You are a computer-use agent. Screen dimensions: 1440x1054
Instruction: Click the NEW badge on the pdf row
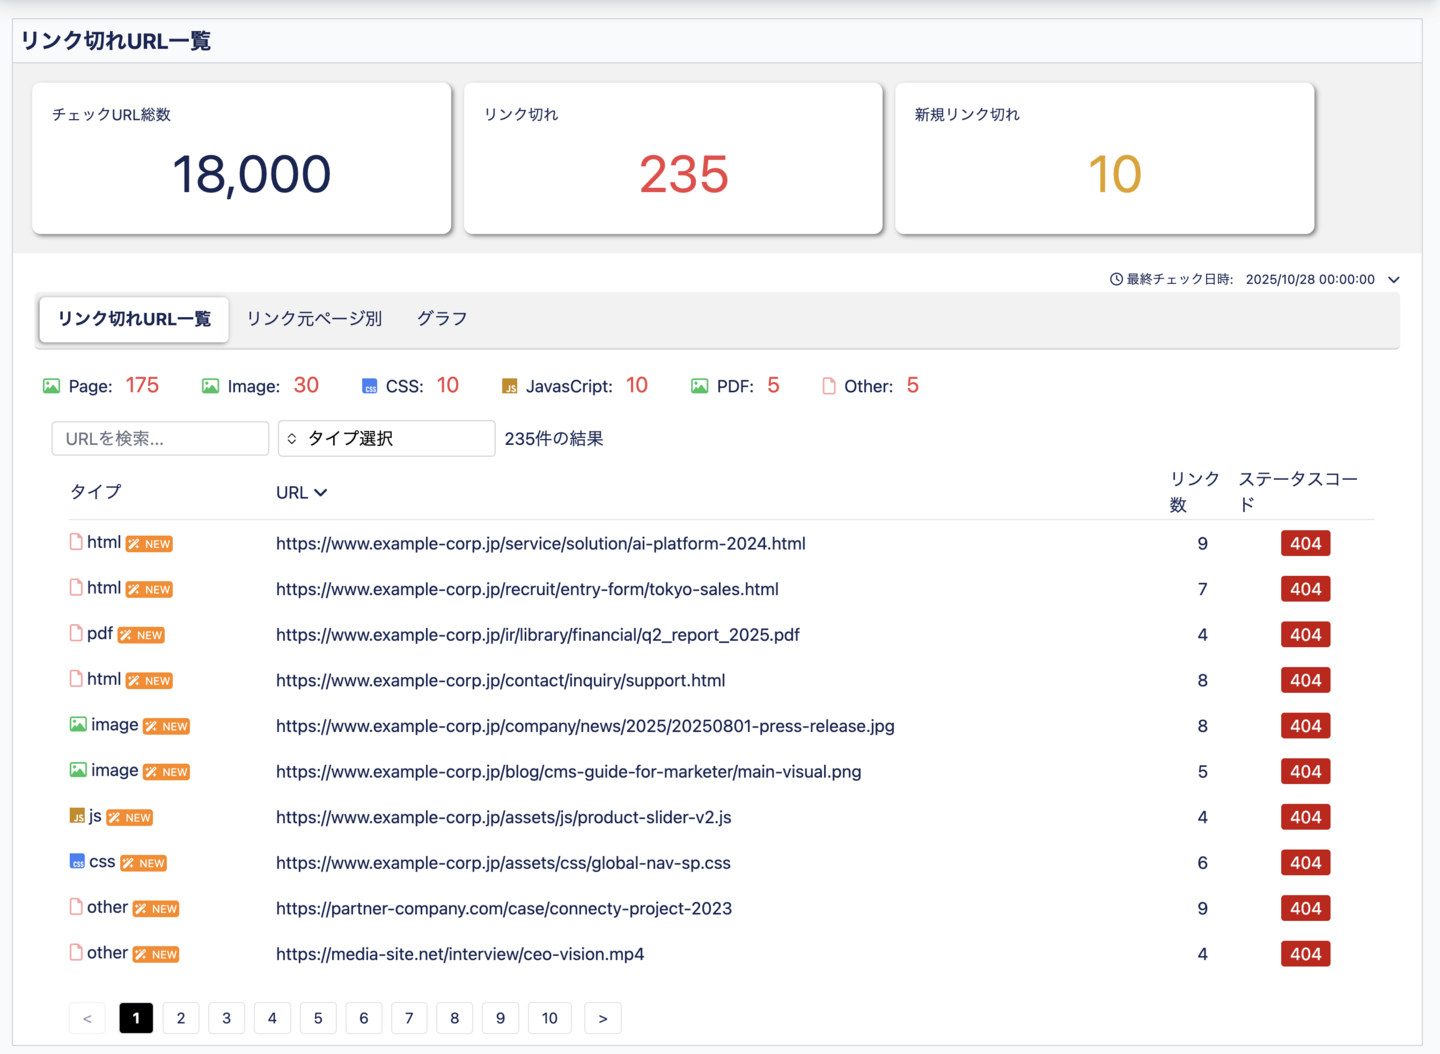[x=141, y=635]
